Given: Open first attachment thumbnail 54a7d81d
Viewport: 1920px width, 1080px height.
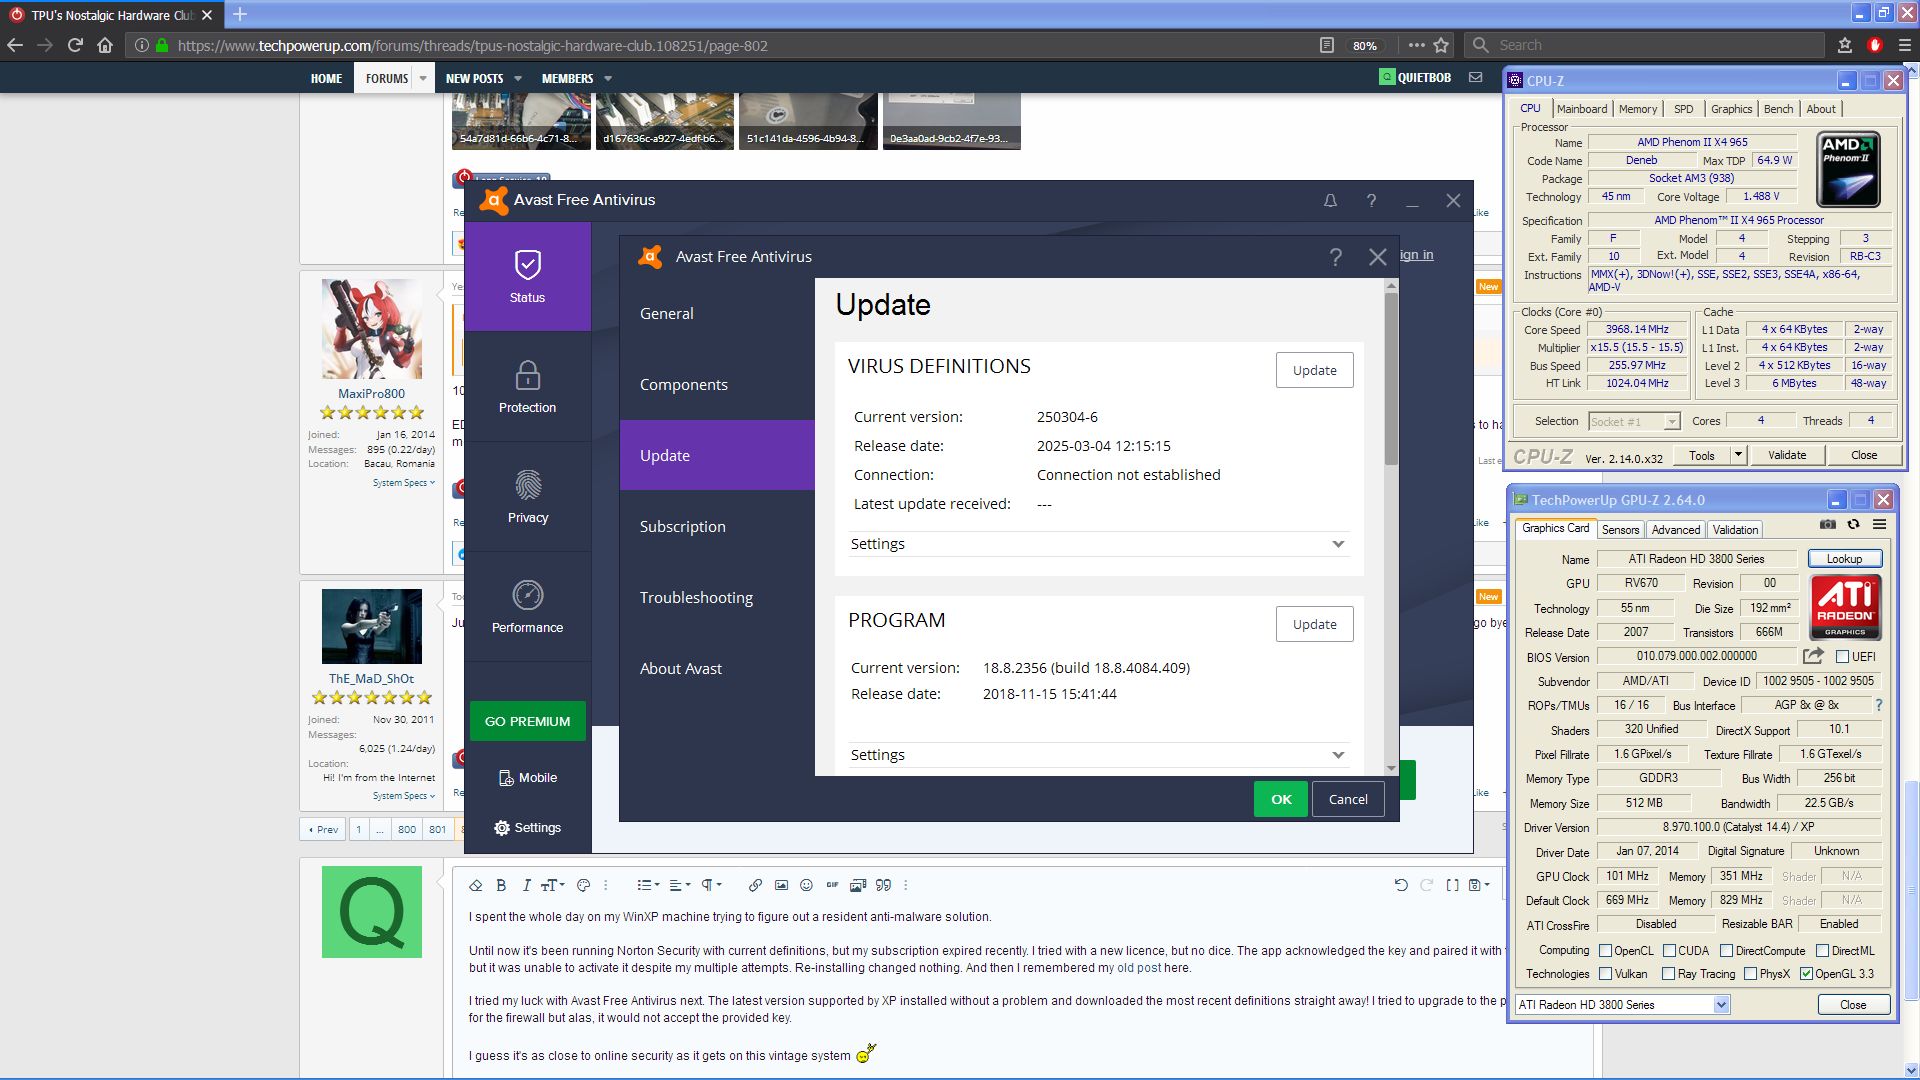Looking at the screenshot, I should [x=520, y=120].
